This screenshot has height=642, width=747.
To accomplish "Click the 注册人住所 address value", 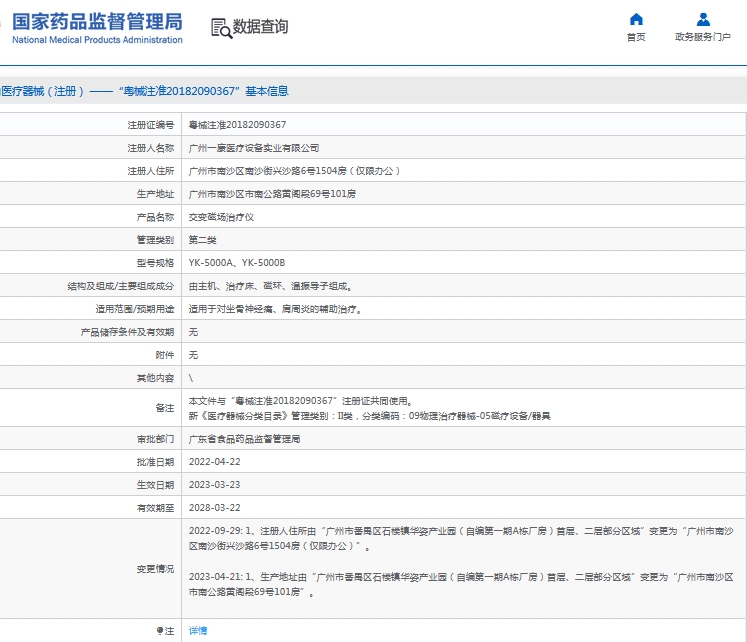I will point(294,171).
